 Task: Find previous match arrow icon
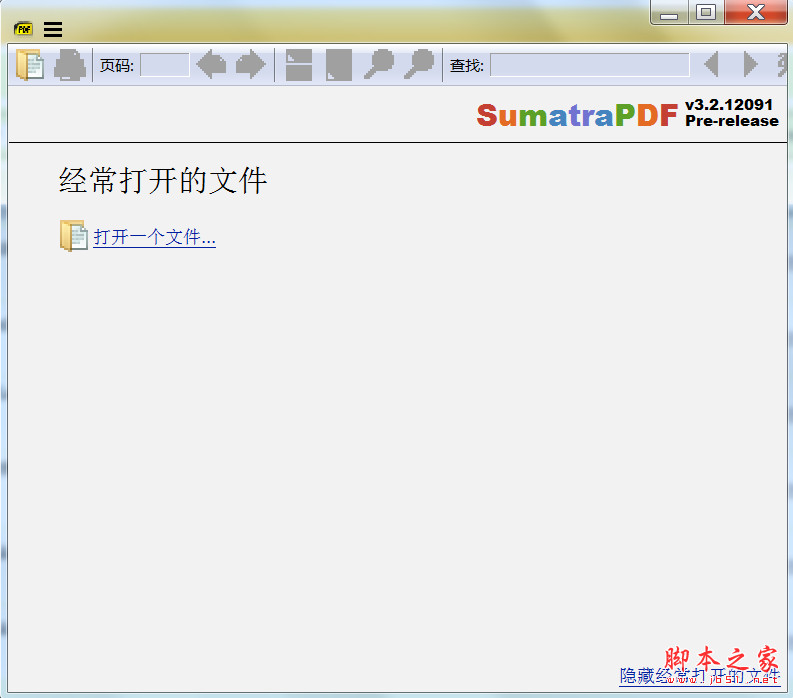click(x=712, y=65)
